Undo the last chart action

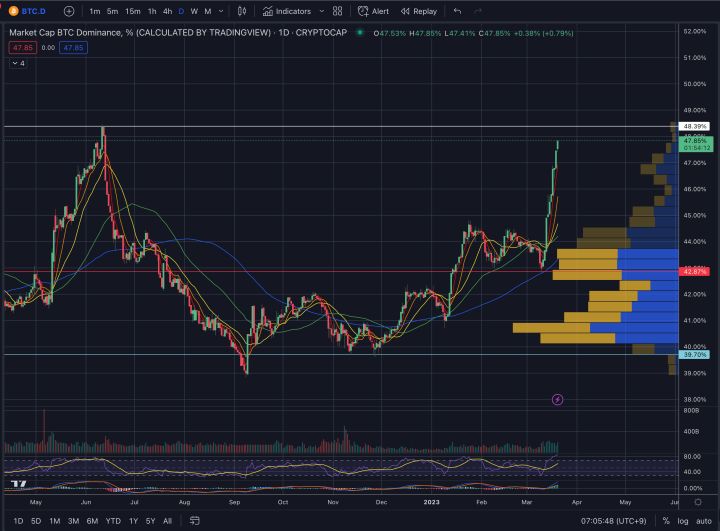coord(457,11)
